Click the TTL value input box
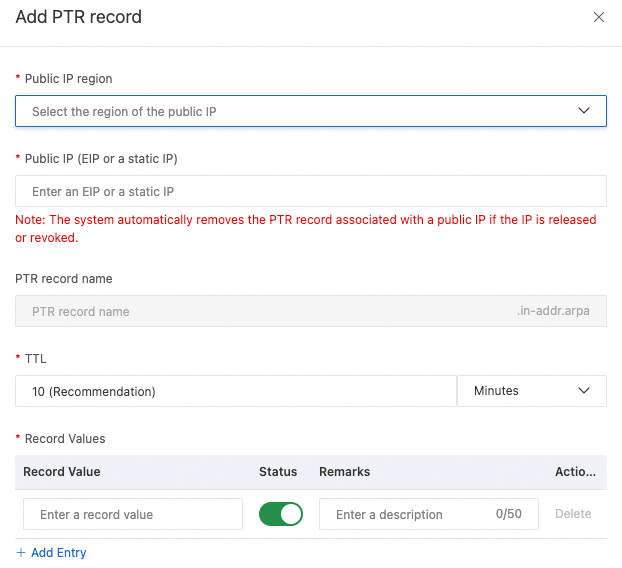The height and width of the screenshot is (568, 622). 236,391
